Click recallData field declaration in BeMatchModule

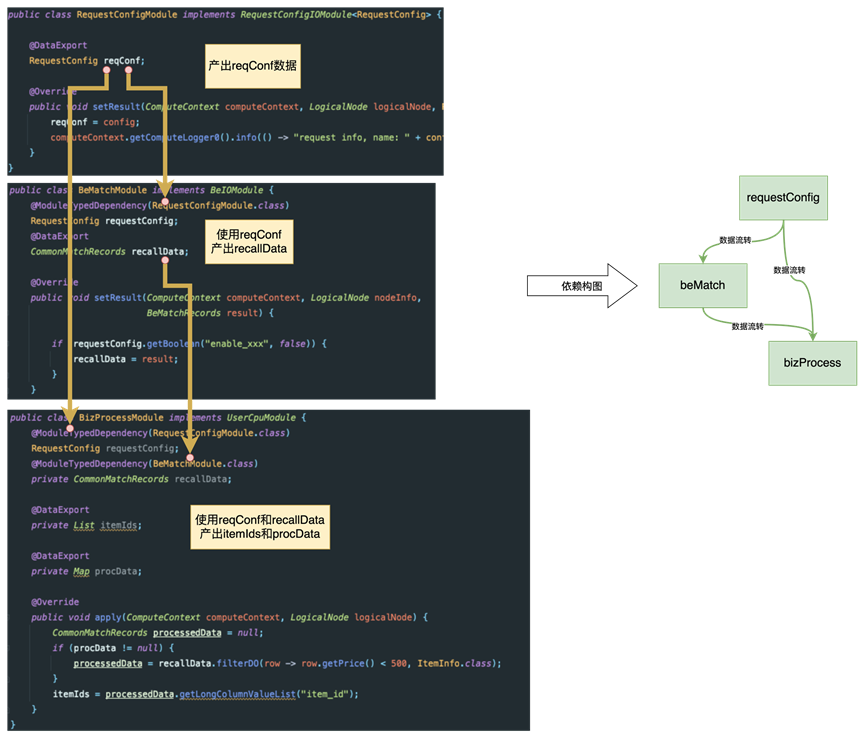tap(160, 252)
